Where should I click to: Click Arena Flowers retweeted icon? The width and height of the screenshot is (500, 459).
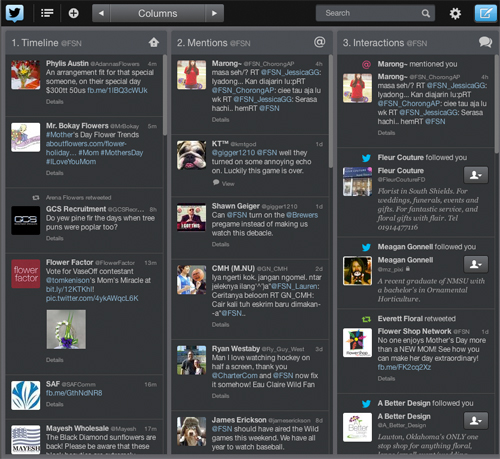[x=36, y=198]
